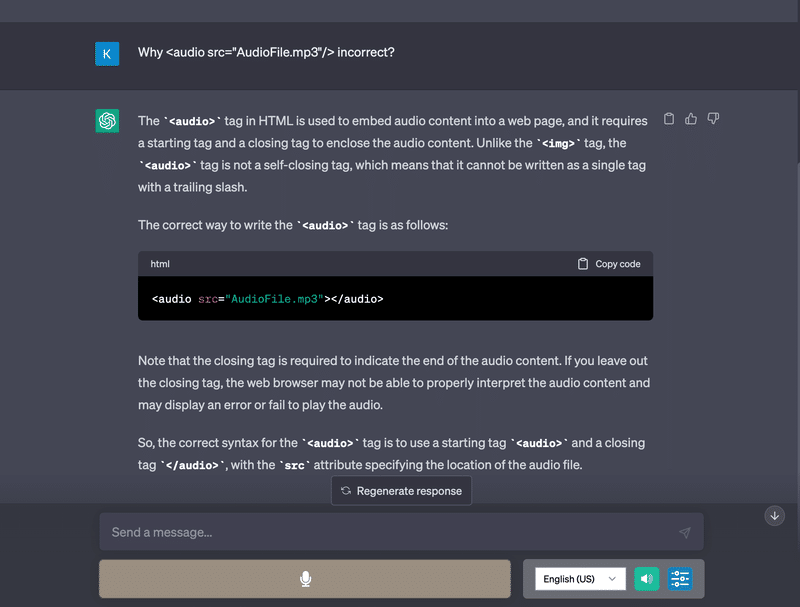Give the response a thumbs up
This screenshot has width=800, height=607.
pos(691,119)
